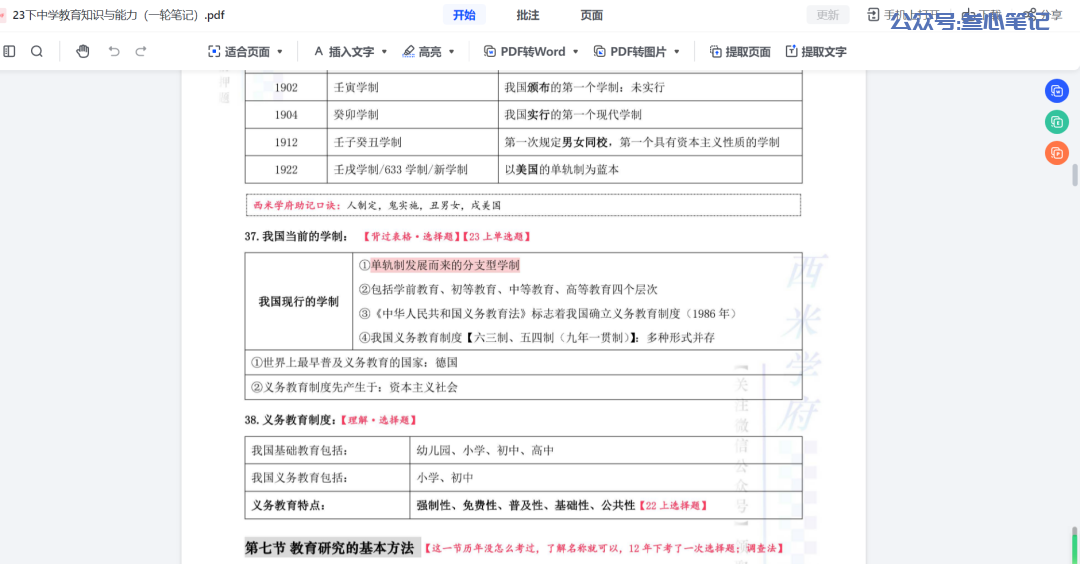The height and width of the screenshot is (564, 1080).
Task: Click the line 世界上最早普及义务教育的国家：德国
Action: click(x=354, y=362)
